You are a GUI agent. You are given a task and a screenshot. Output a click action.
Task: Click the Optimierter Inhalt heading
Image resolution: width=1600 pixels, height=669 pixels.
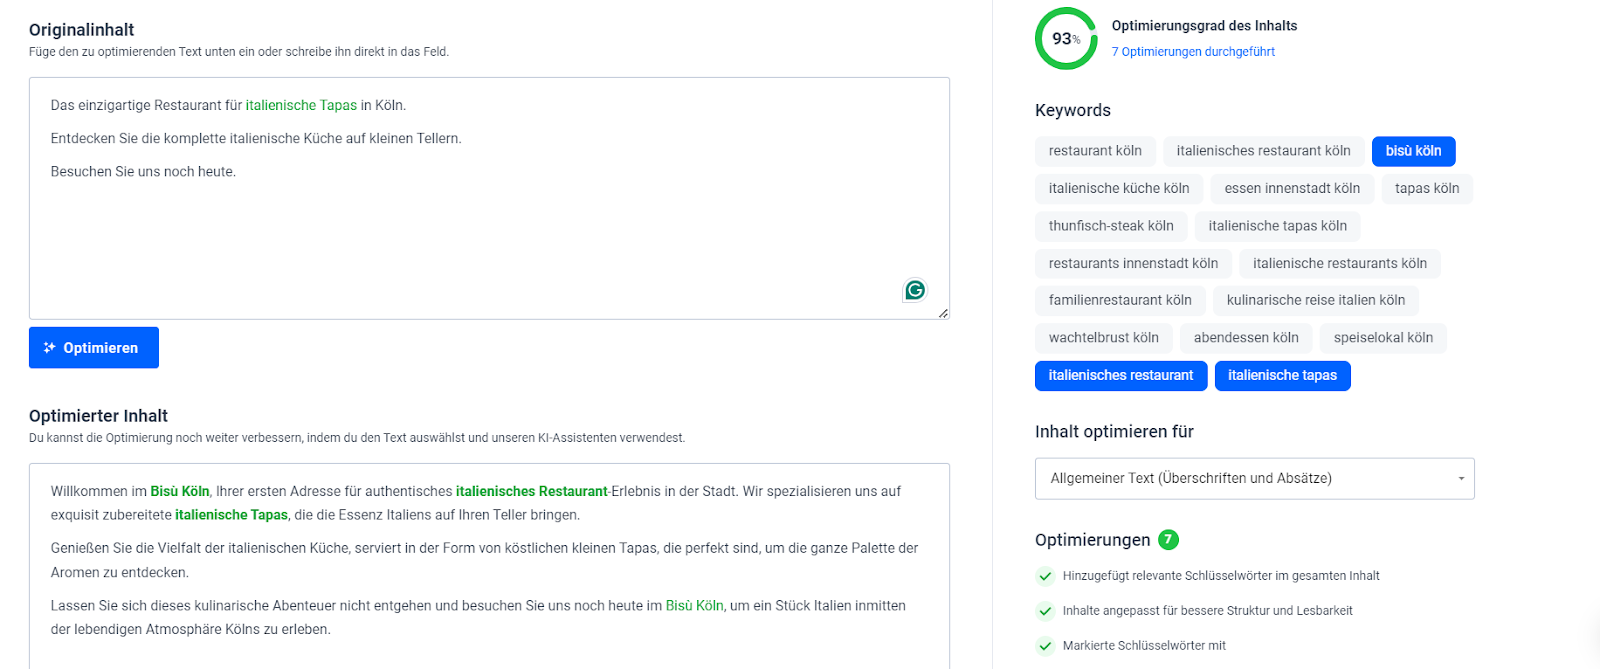coord(98,416)
